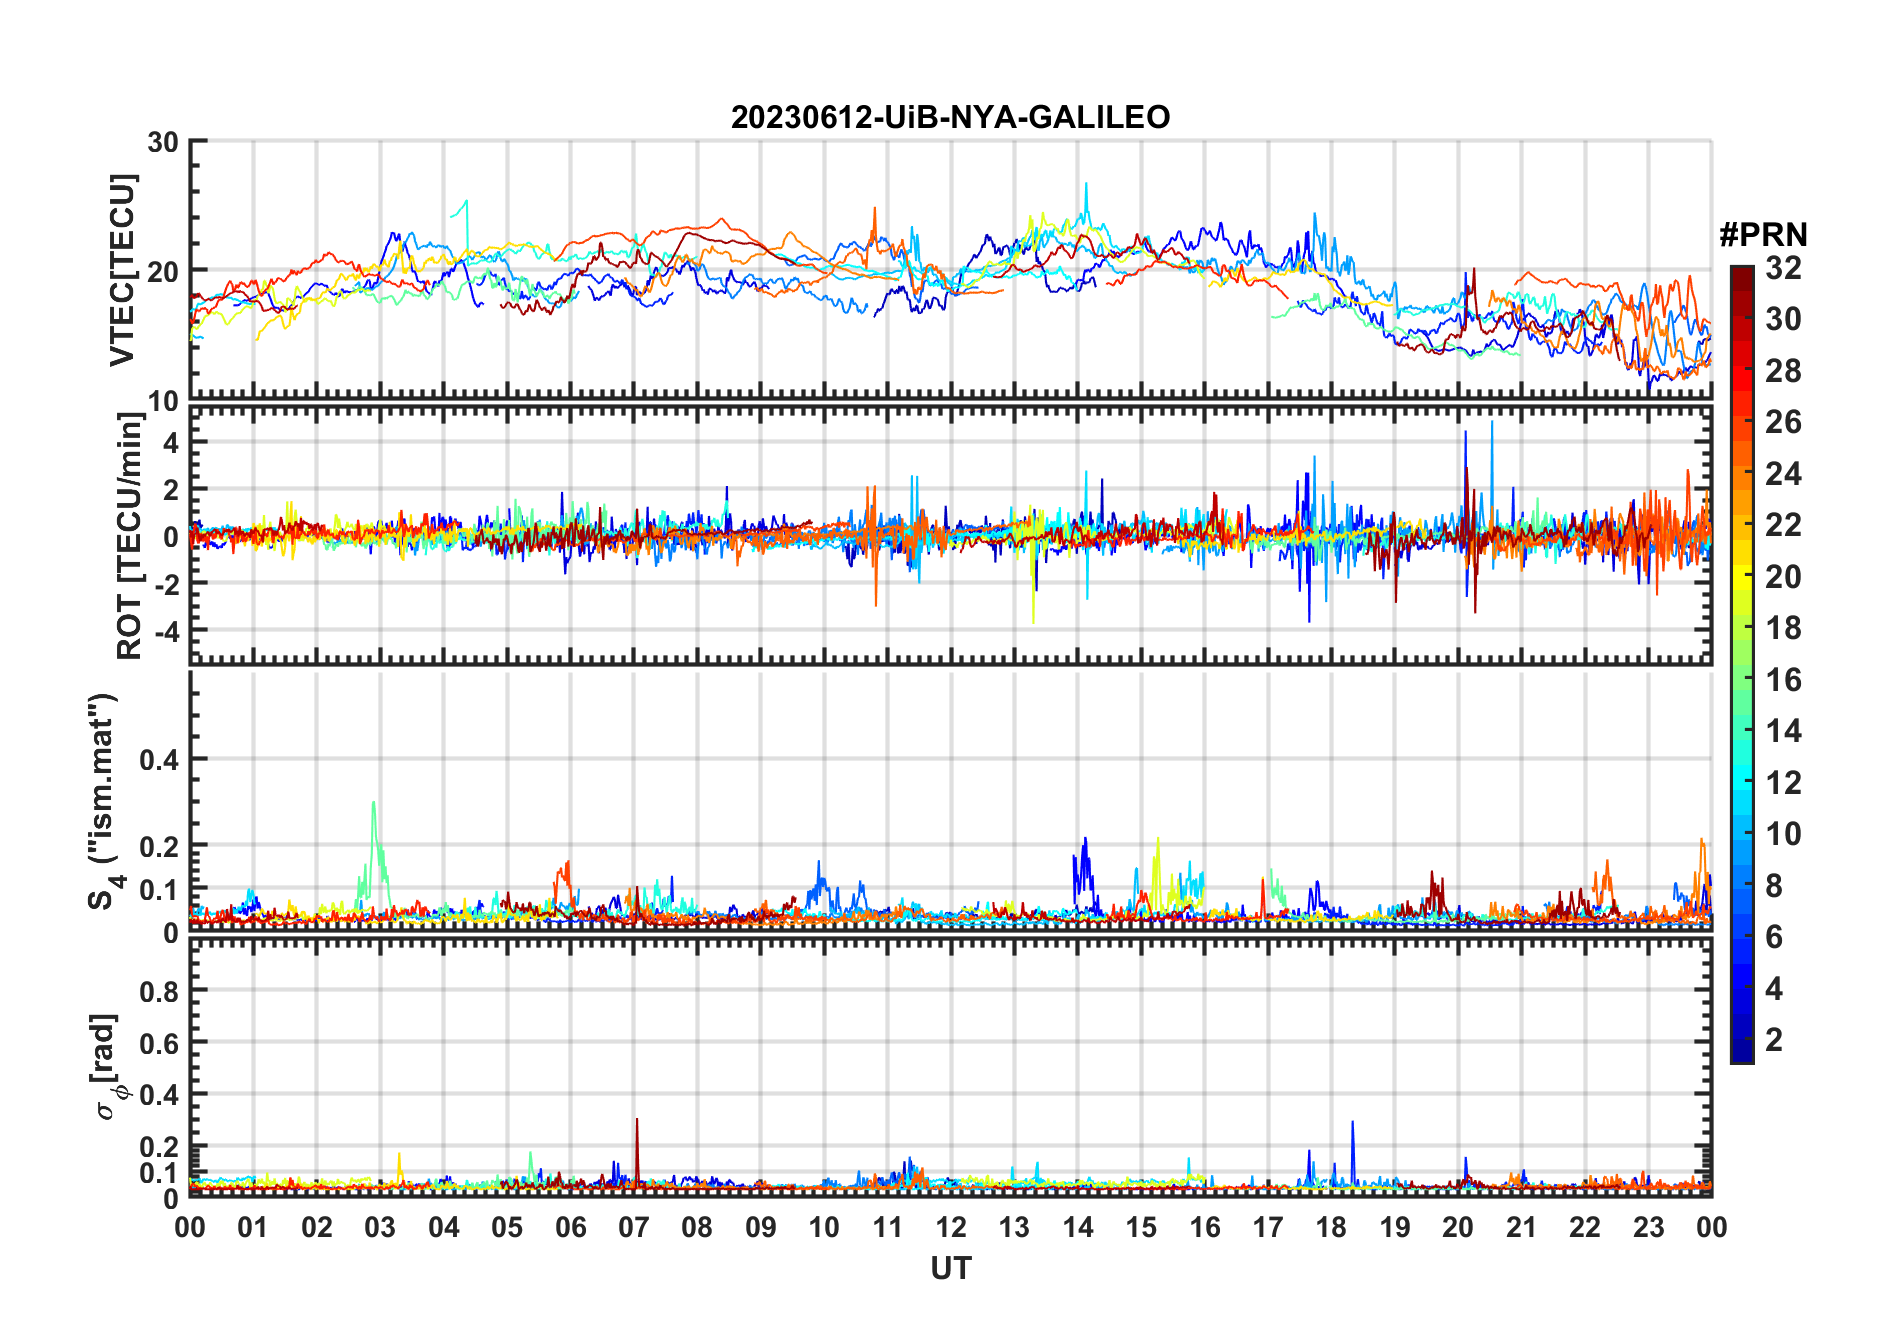This screenshot has height=1330, width=1902.
Task: Click the 03 UT tick label
Action: point(380,1228)
